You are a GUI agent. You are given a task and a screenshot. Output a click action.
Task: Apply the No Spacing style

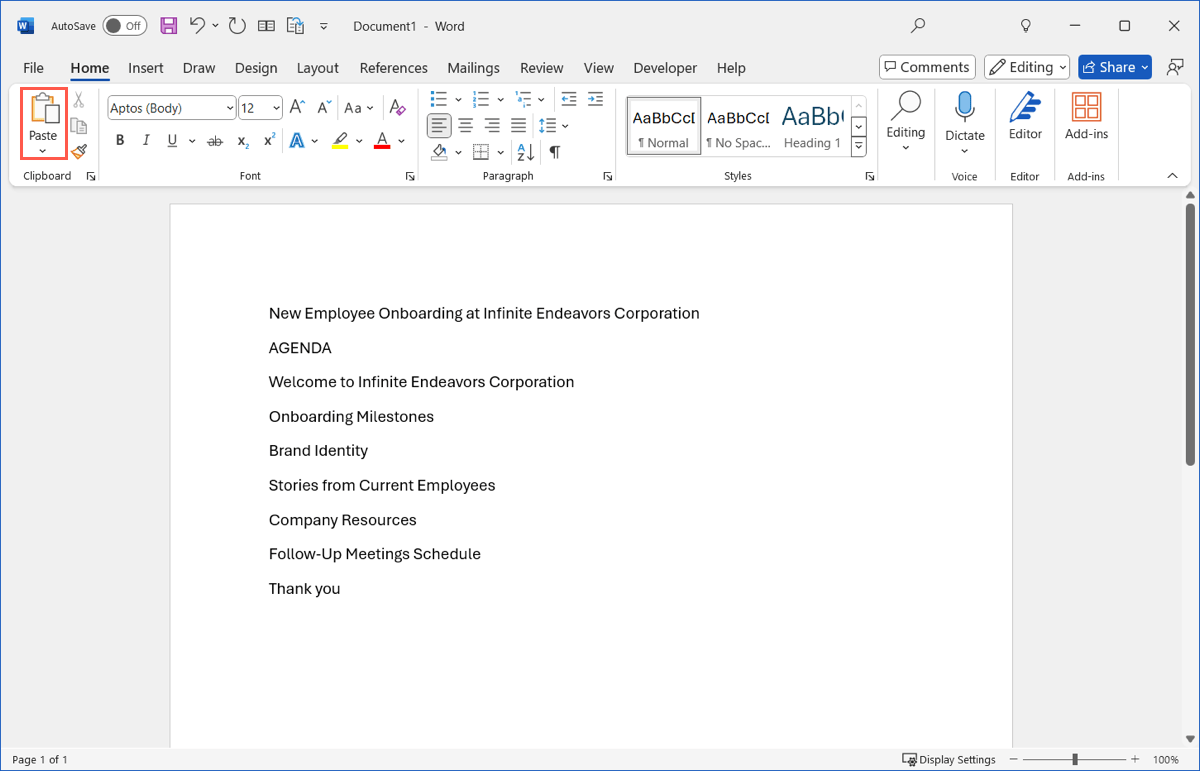point(738,126)
